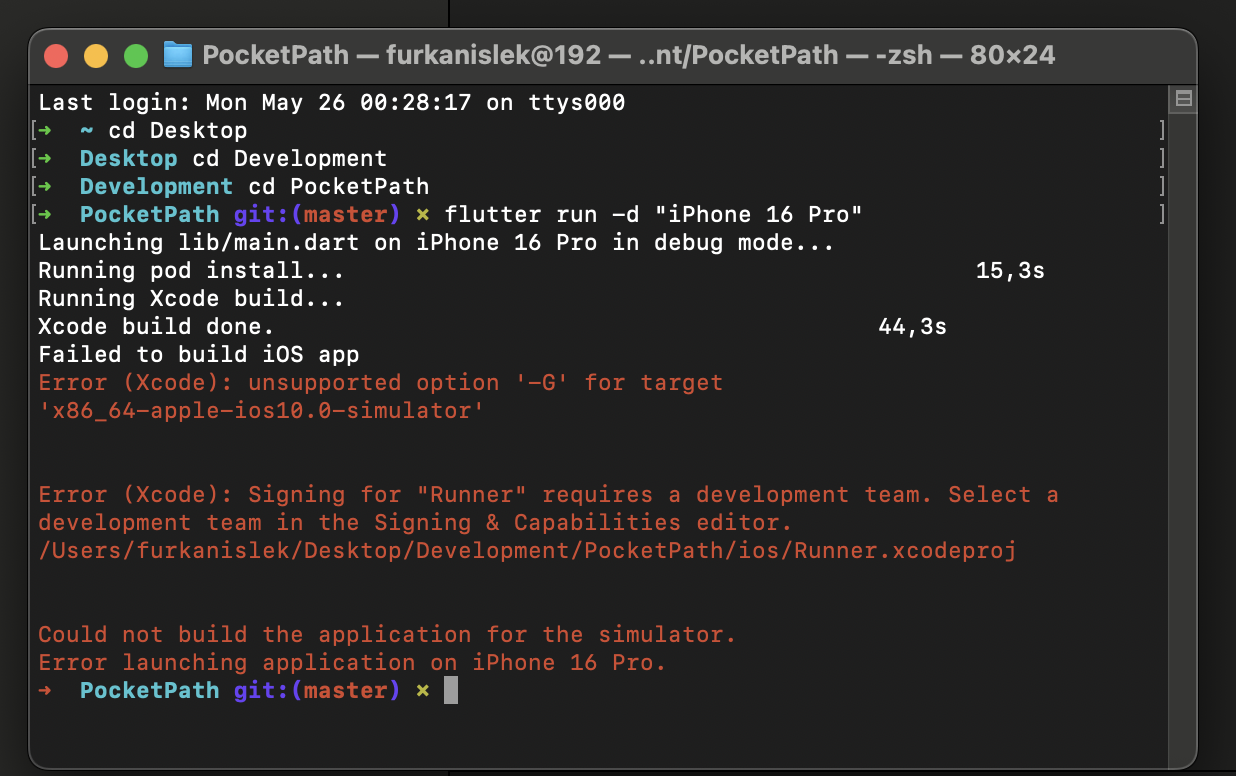Screen dimensions: 1236x776
Task: Click the split-pane icon at top right
Action: 1182,98
